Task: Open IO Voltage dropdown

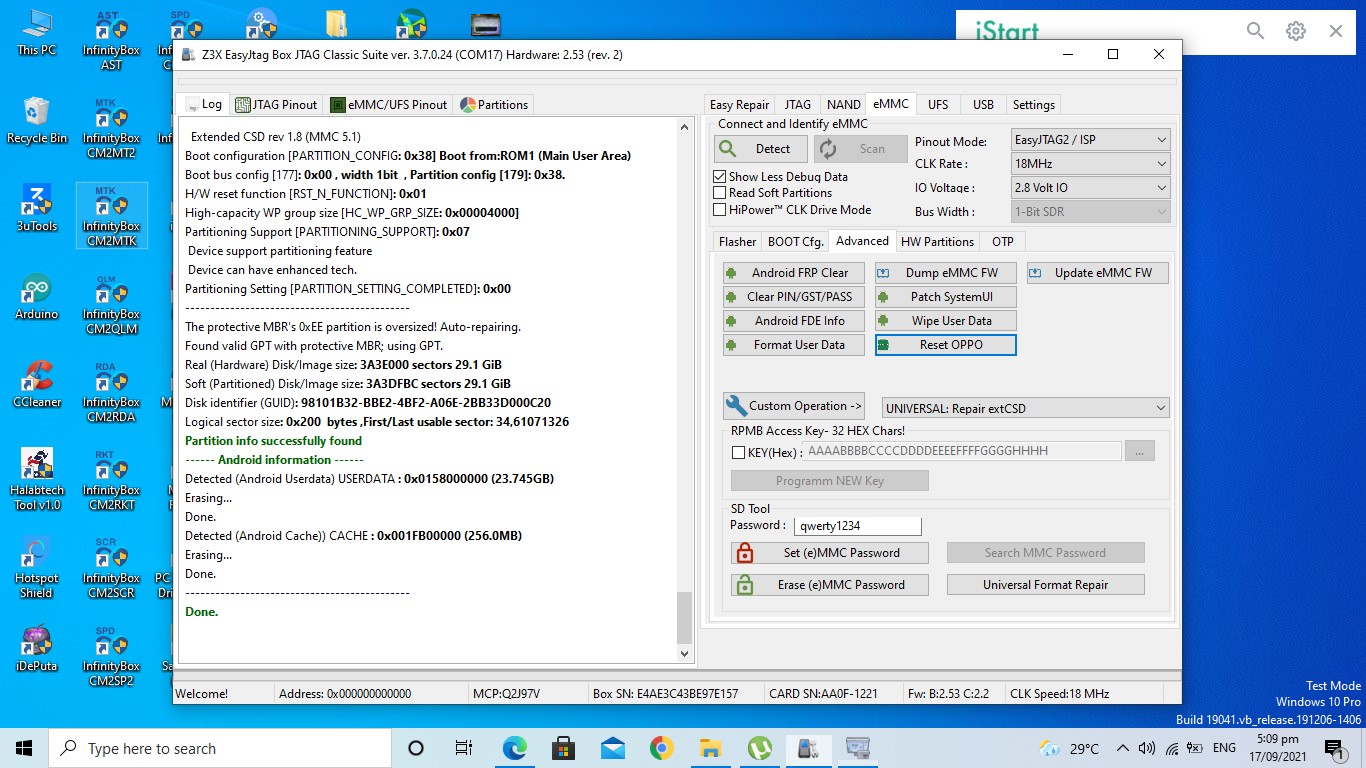Action: (x=1090, y=188)
